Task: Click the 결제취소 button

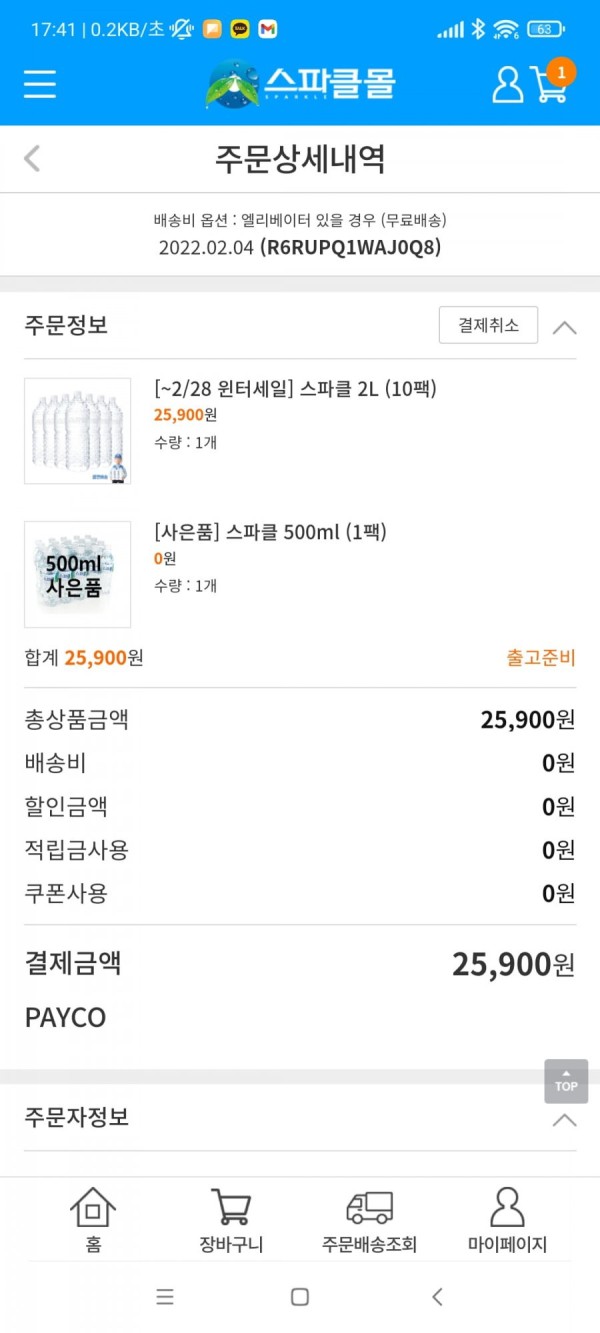Action: [x=488, y=325]
